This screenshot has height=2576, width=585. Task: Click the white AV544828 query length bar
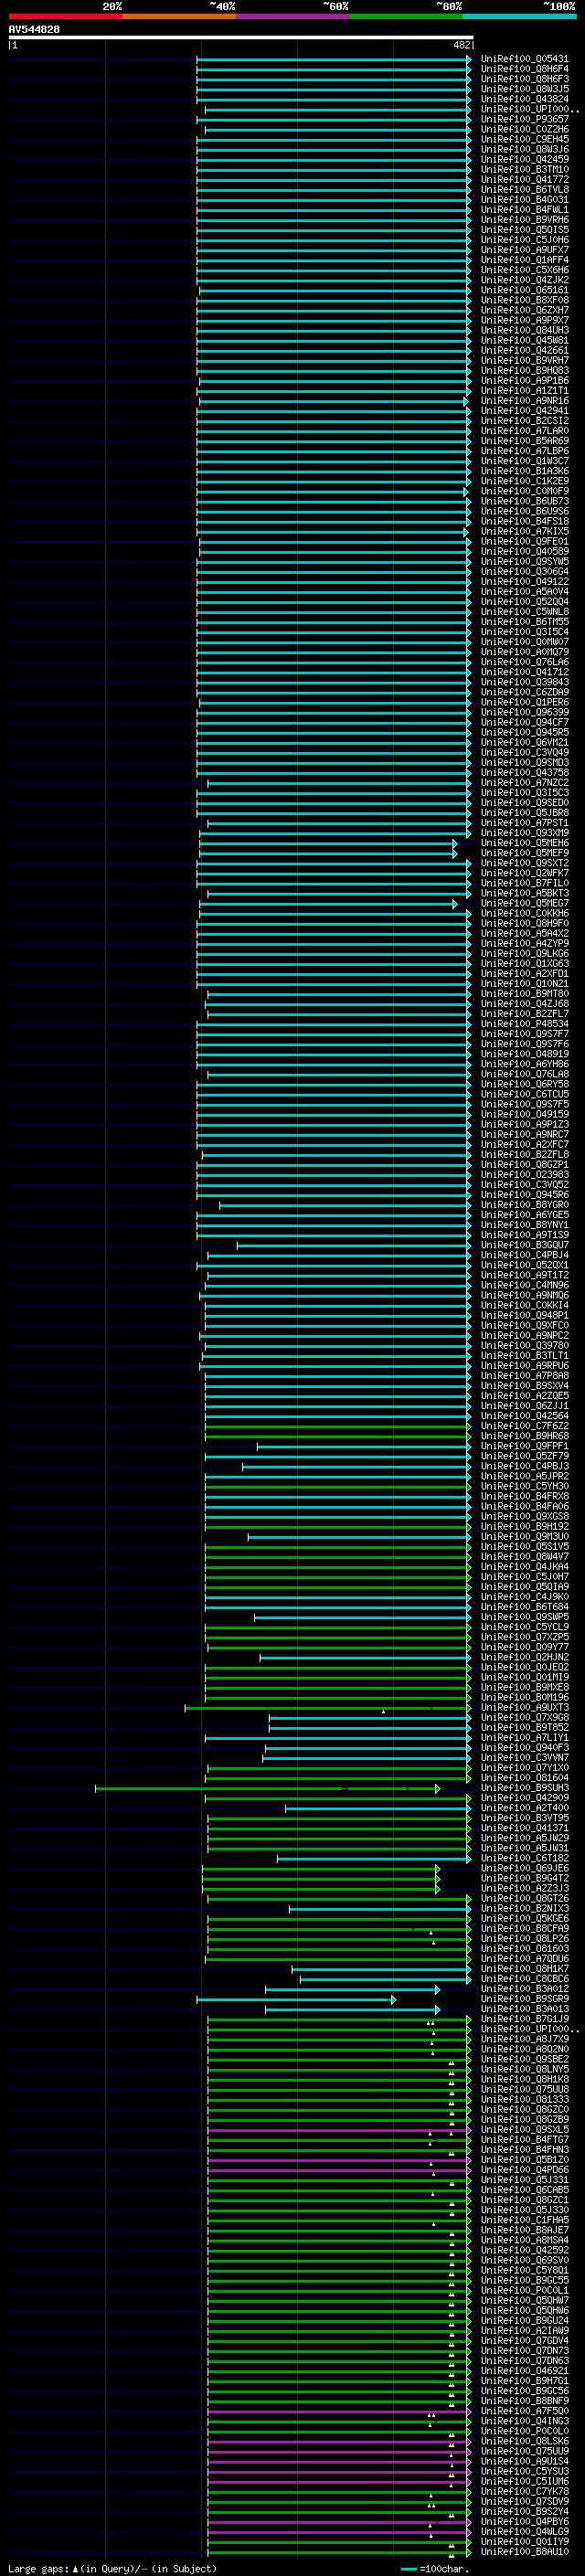[x=241, y=37]
